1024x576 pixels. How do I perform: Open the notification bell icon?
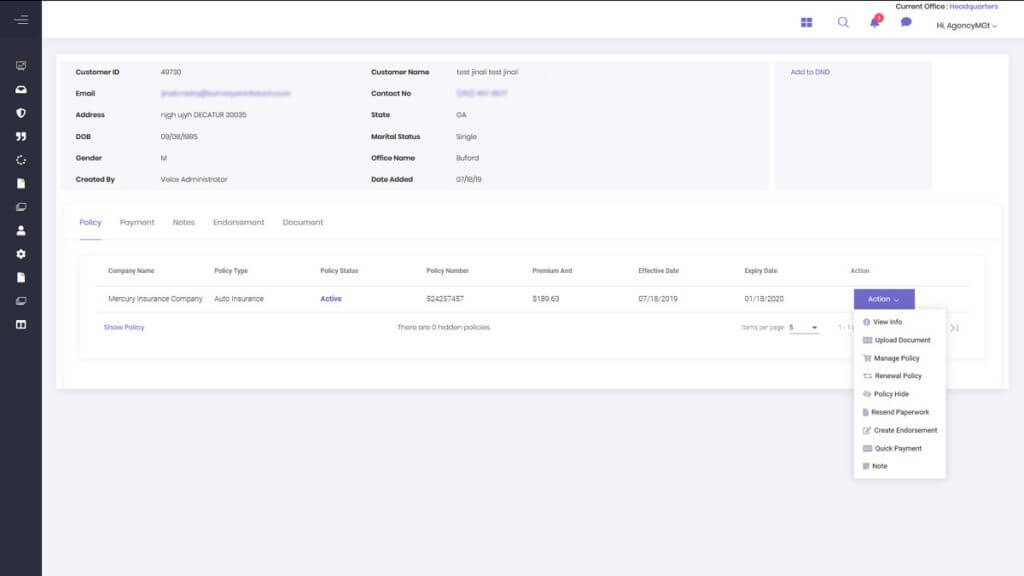pos(875,22)
